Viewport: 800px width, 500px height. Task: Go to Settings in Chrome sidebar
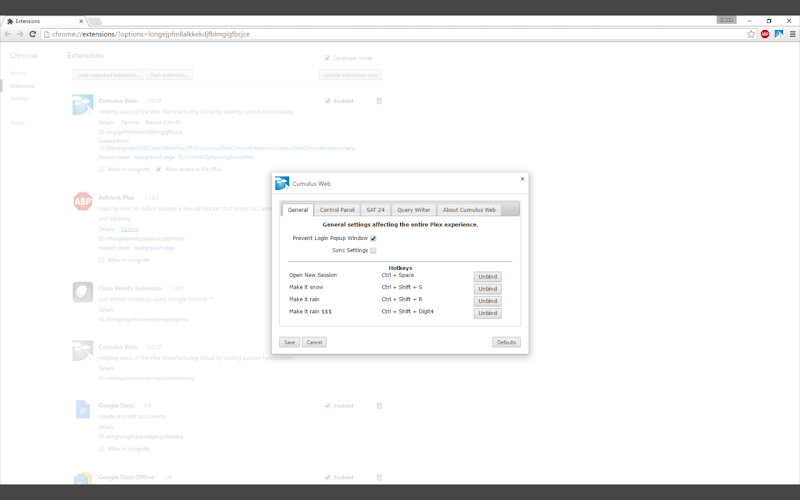[19, 98]
